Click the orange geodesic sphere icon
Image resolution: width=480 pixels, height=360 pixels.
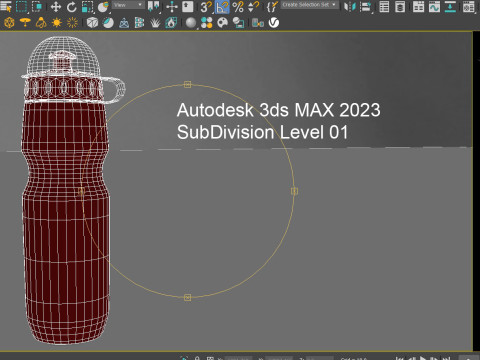click(x=9, y=23)
